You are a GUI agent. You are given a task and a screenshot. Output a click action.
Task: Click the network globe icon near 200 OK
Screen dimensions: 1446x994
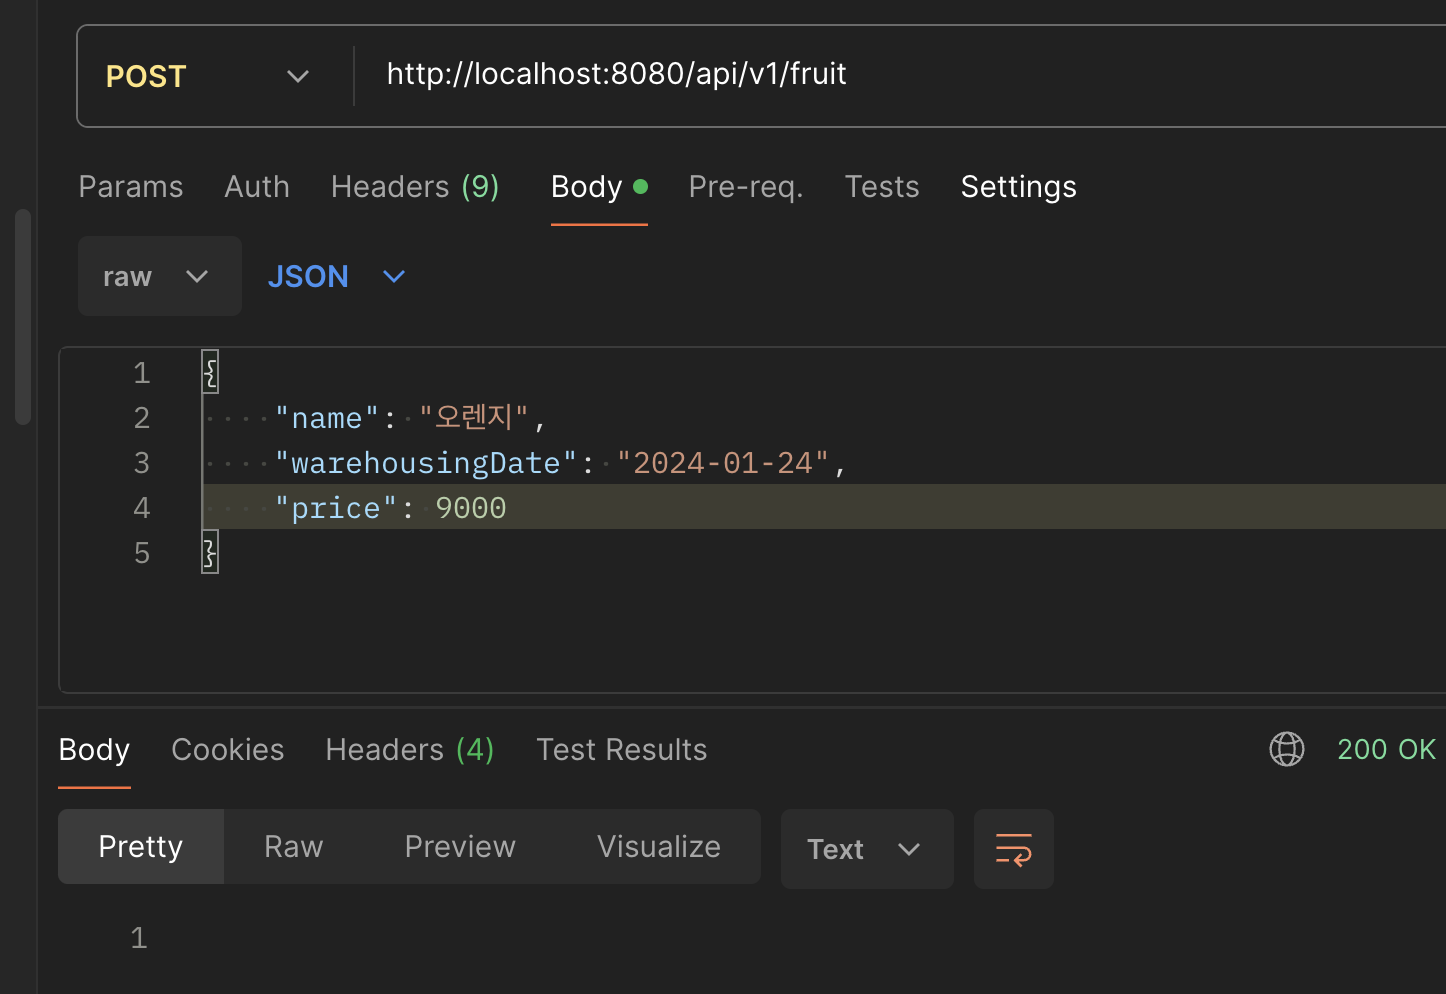(x=1287, y=749)
